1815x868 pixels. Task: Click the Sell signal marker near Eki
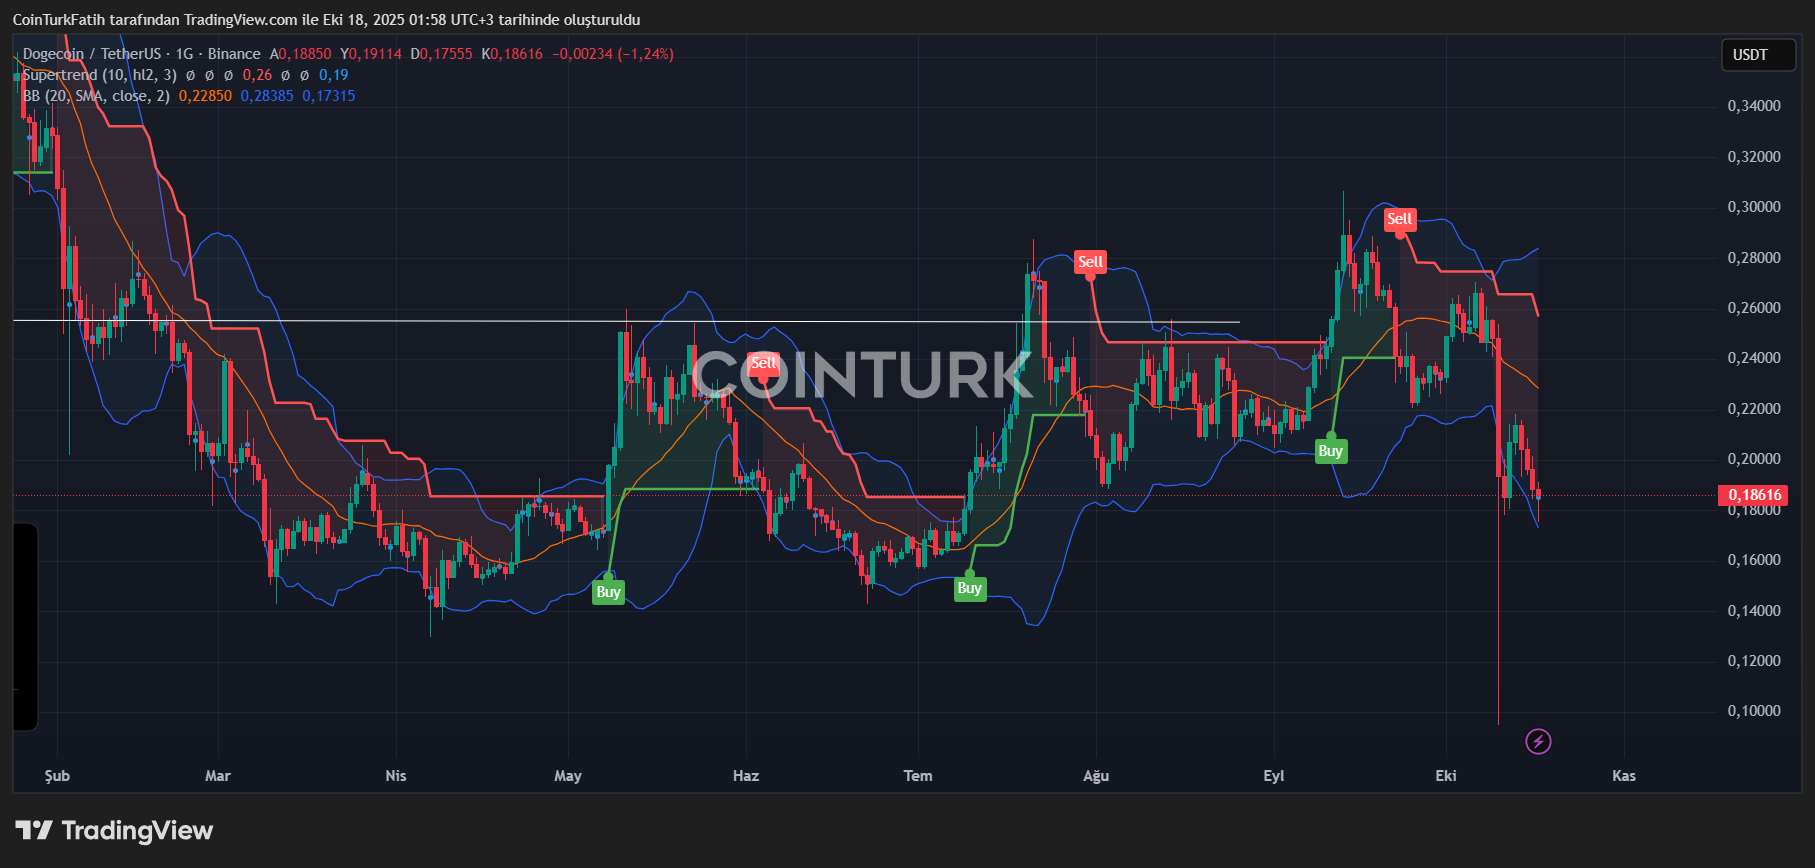tap(1399, 219)
